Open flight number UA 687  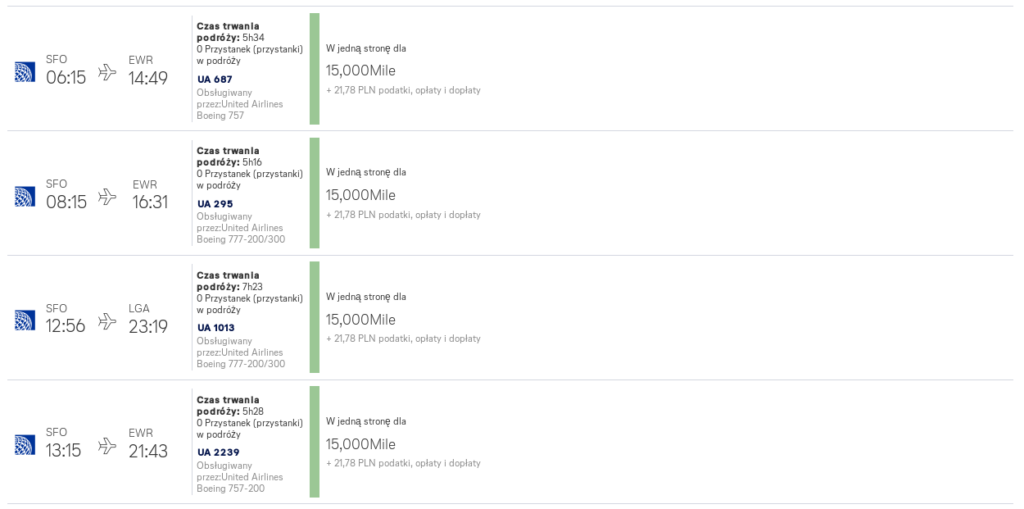pos(215,79)
